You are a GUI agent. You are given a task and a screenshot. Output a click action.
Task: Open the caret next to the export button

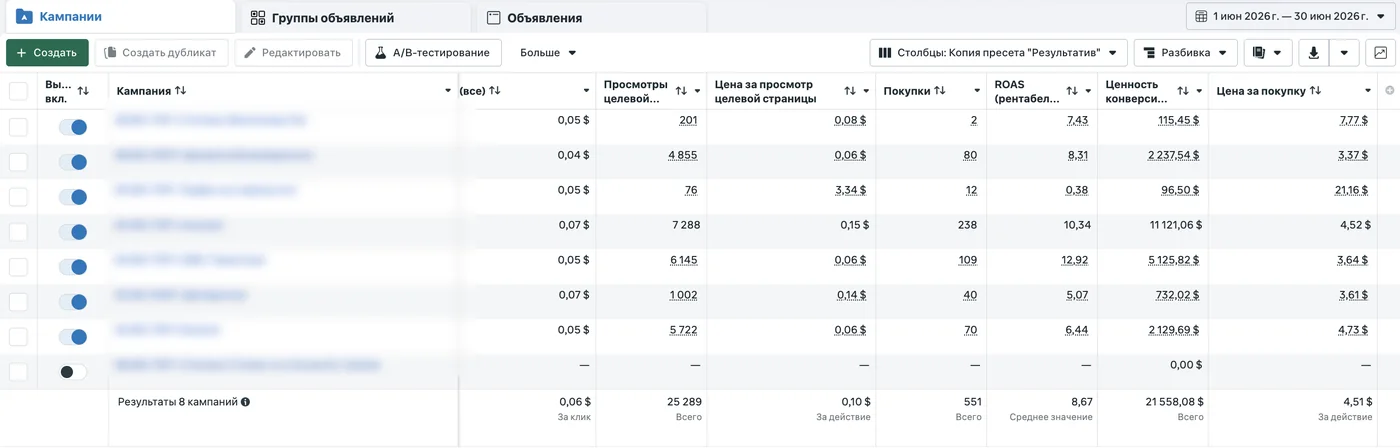1345,53
